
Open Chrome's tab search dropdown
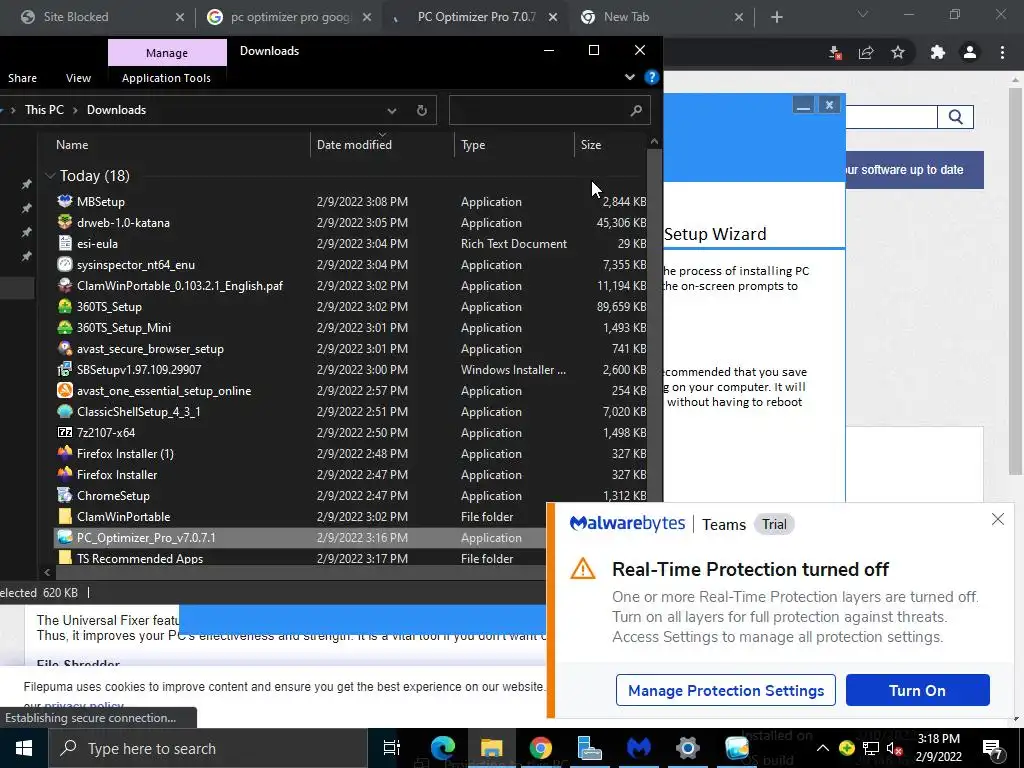click(x=863, y=14)
